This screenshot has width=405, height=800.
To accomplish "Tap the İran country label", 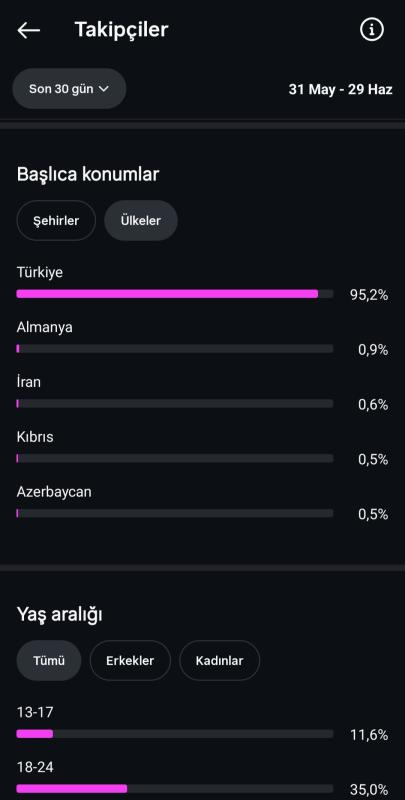I will point(29,382).
